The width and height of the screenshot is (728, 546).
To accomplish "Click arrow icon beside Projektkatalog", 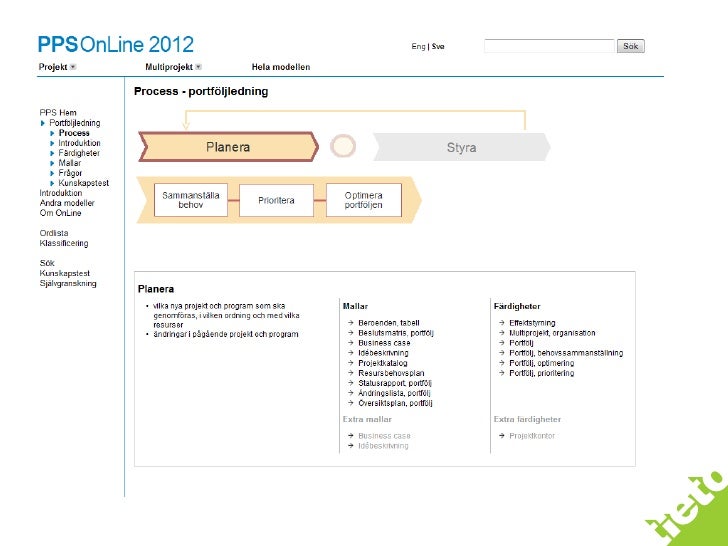I will pyautogui.click(x=351, y=363).
